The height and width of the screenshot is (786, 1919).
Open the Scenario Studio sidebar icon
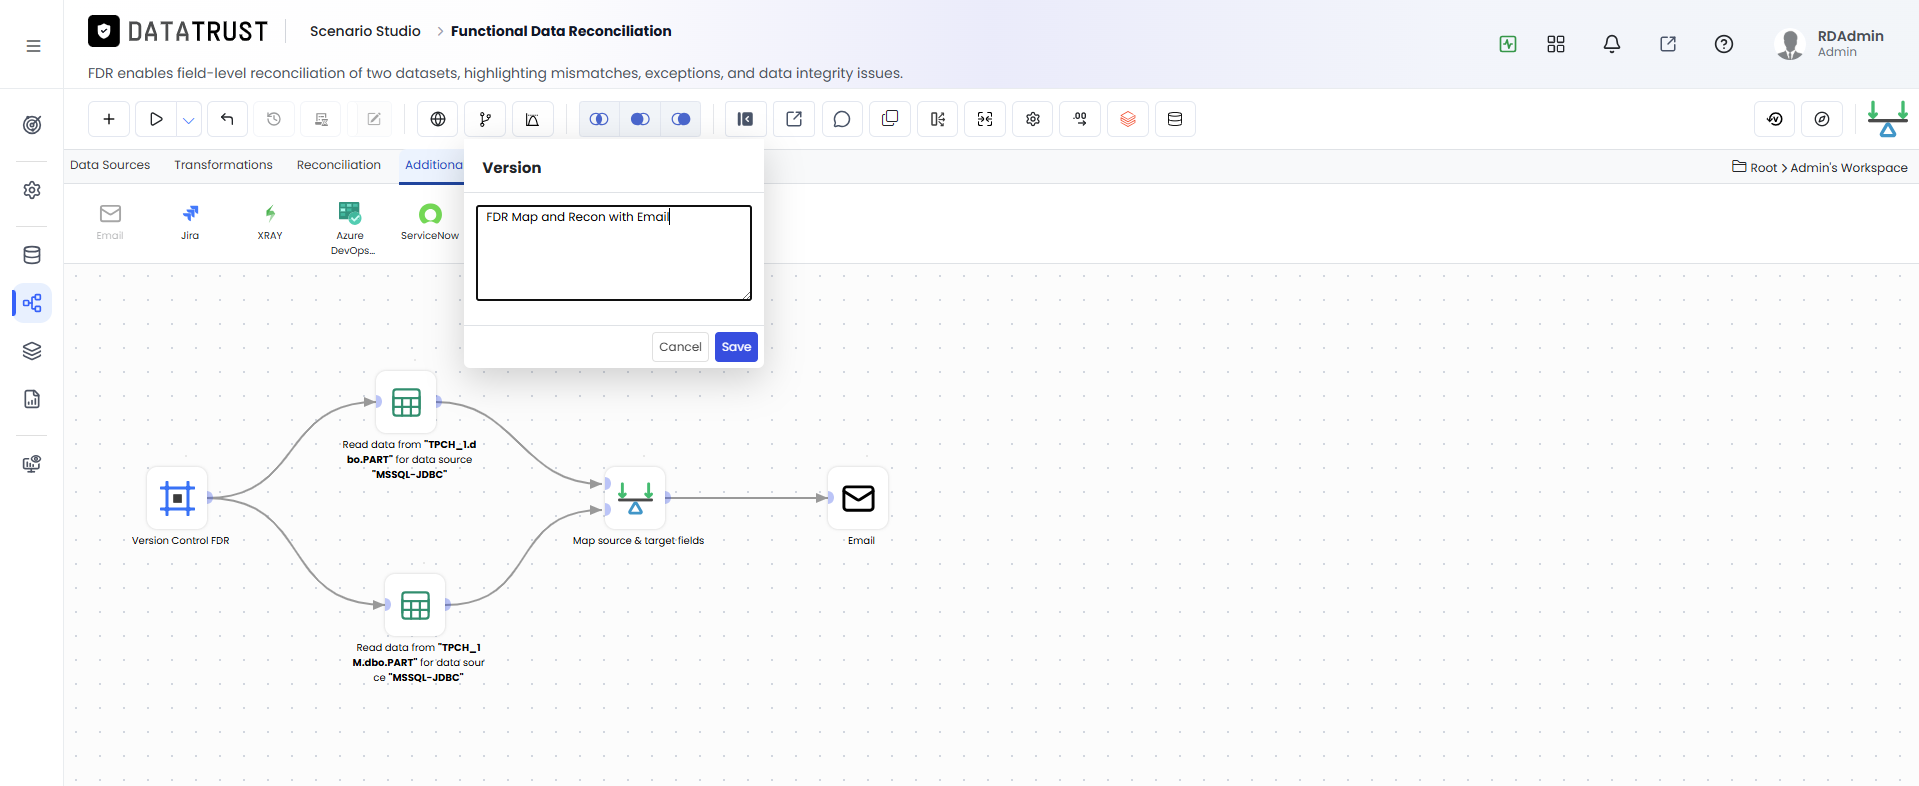(x=32, y=303)
